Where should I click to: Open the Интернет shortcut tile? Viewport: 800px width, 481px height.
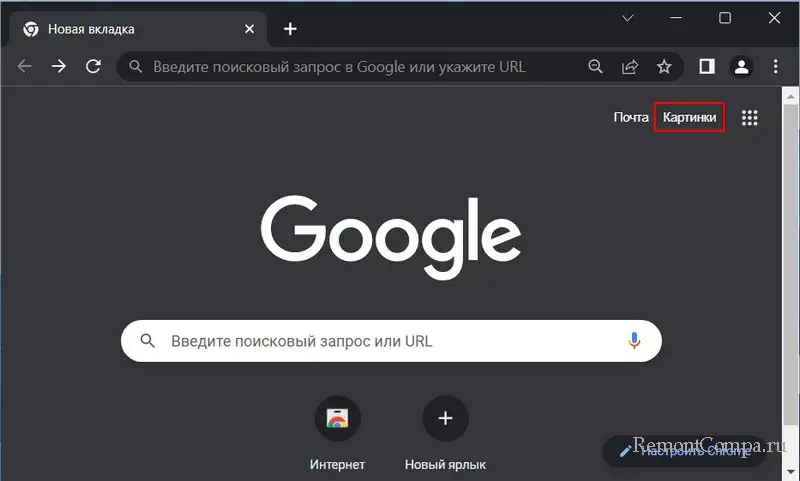pyautogui.click(x=337, y=419)
